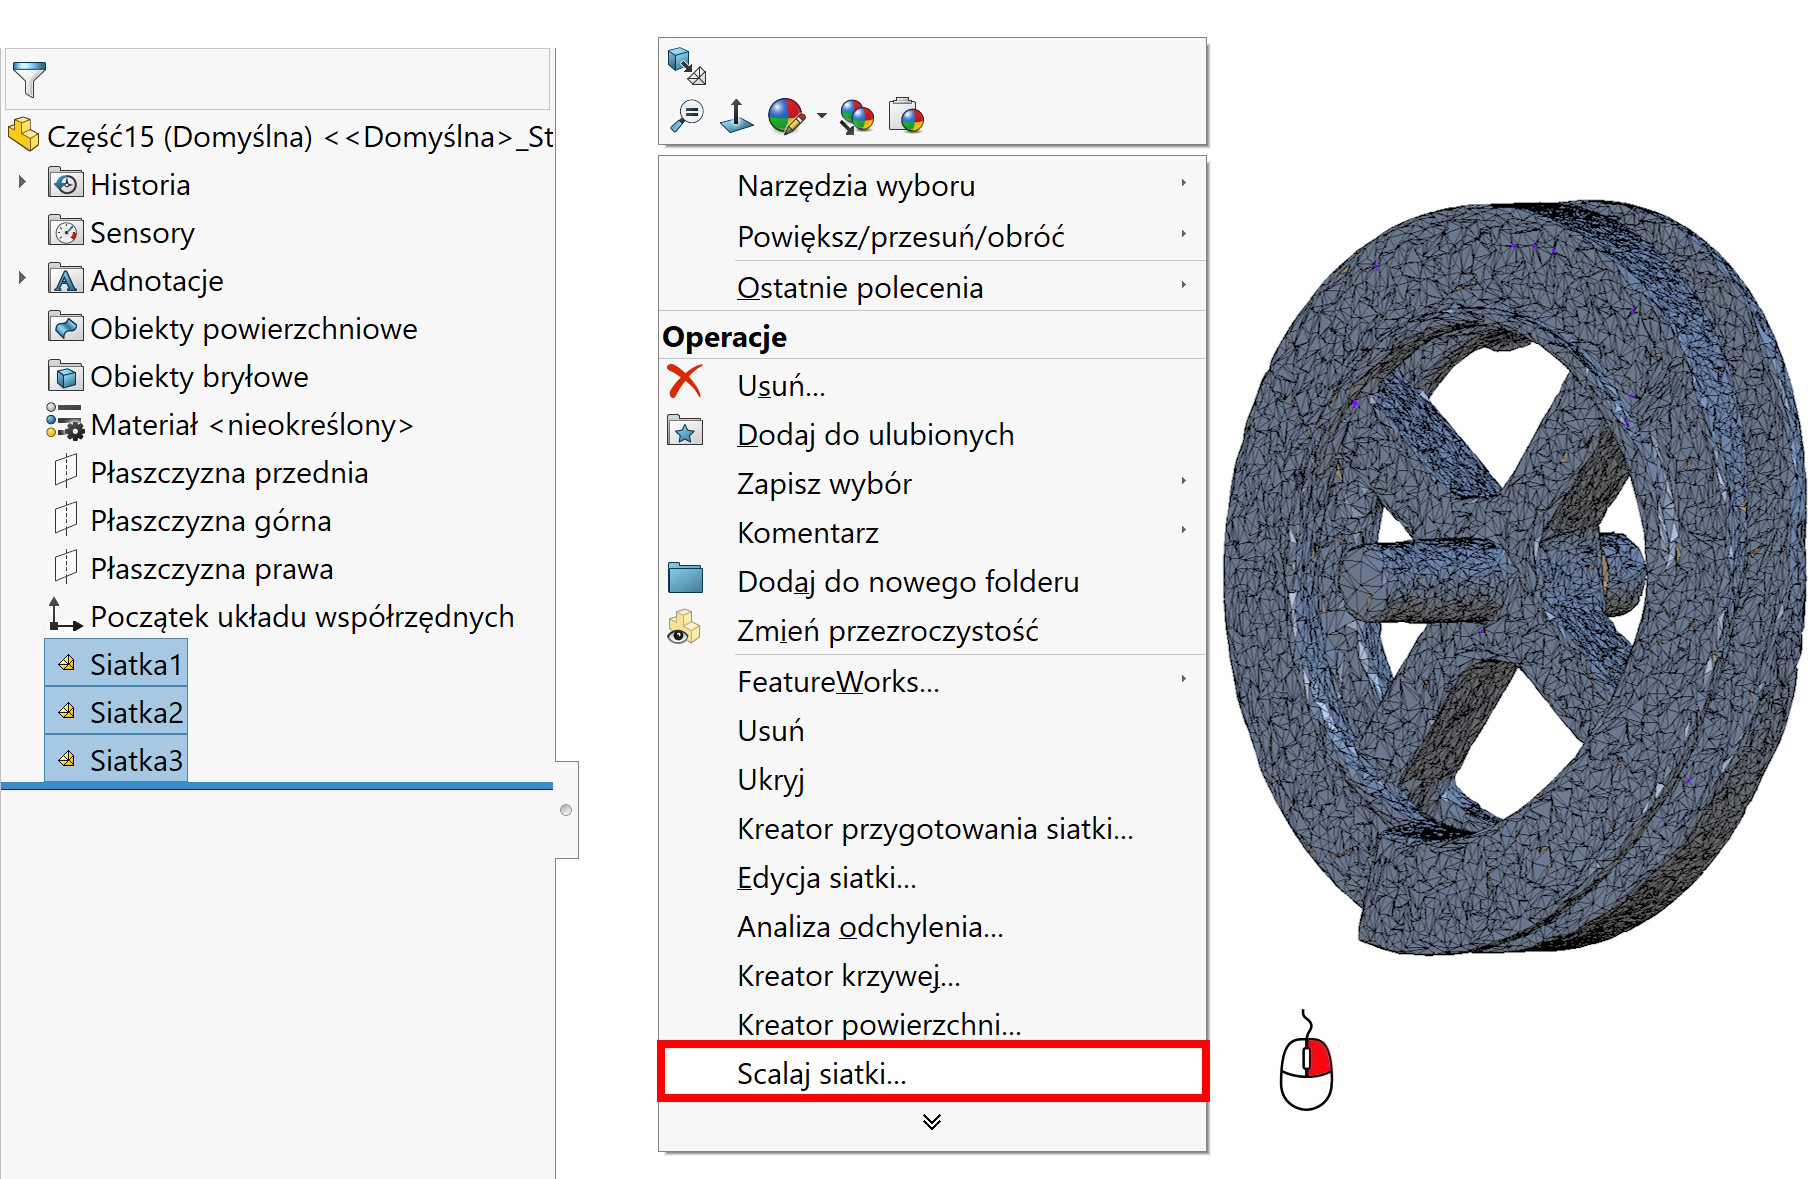Open the dropdown arrow next to Edit Appearance
This screenshot has height=1179, width=1815.
822,116
